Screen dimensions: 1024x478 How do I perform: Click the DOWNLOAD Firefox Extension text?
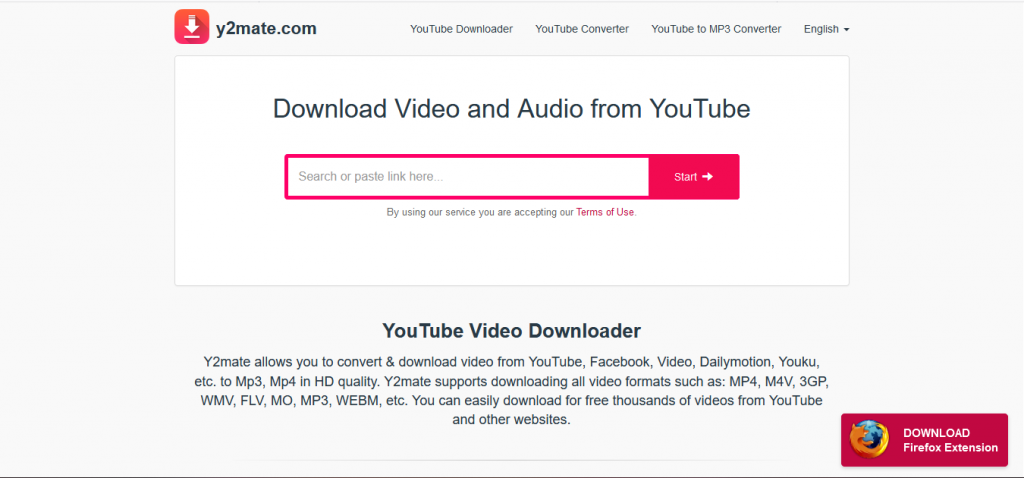(x=950, y=440)
